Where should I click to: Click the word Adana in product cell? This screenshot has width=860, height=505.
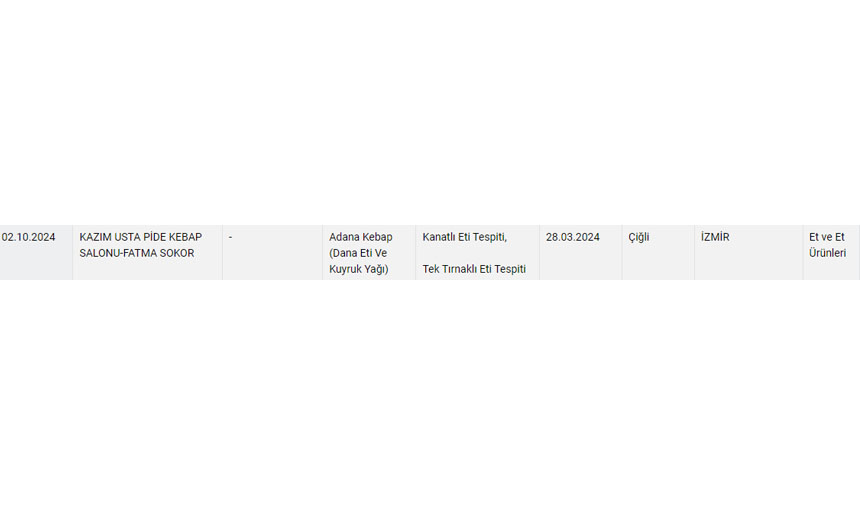[345, 237]
